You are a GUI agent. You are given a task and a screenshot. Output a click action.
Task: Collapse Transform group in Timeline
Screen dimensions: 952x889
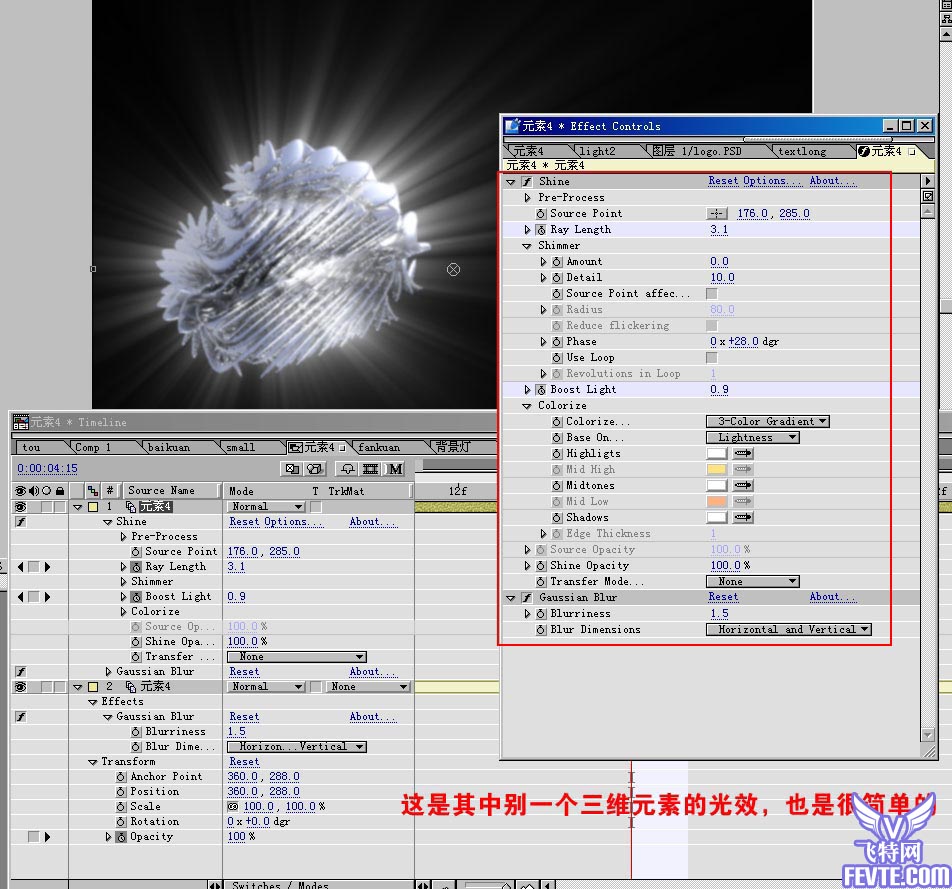[93, 762]
